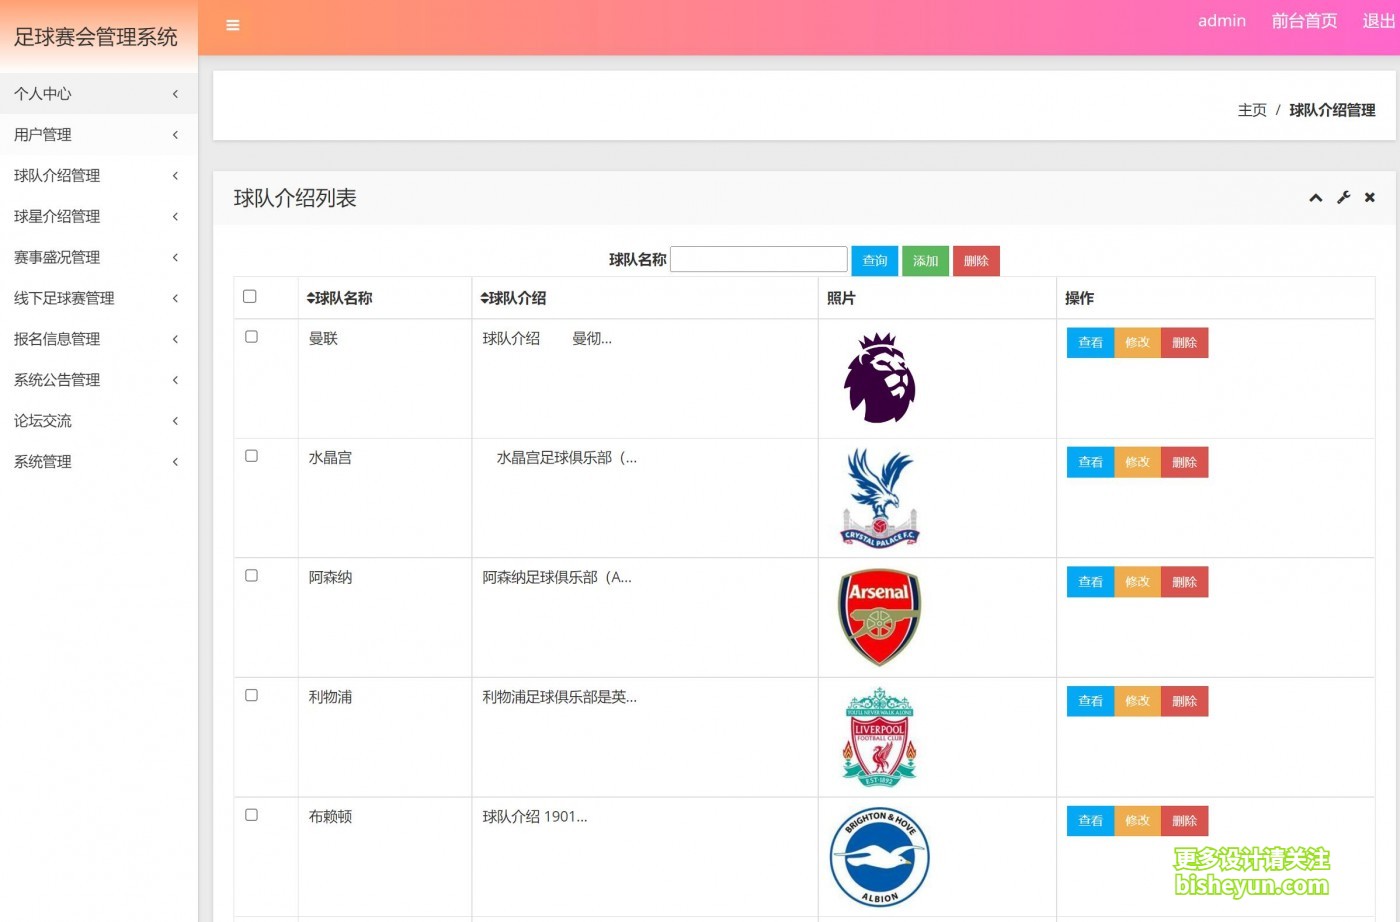Expand the 线下足球赛管理 sidebar menu

98,298
